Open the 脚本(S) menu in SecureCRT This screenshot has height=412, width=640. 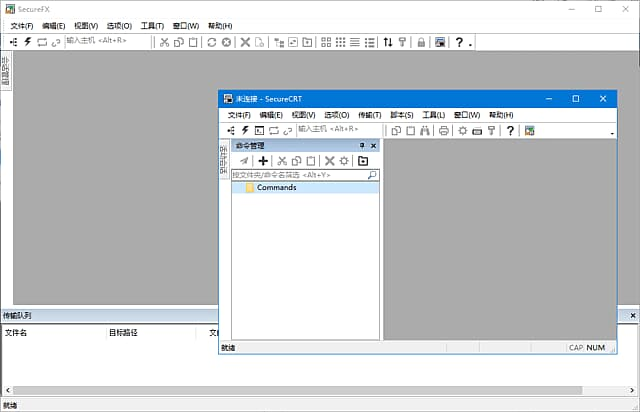pos(402,114)
